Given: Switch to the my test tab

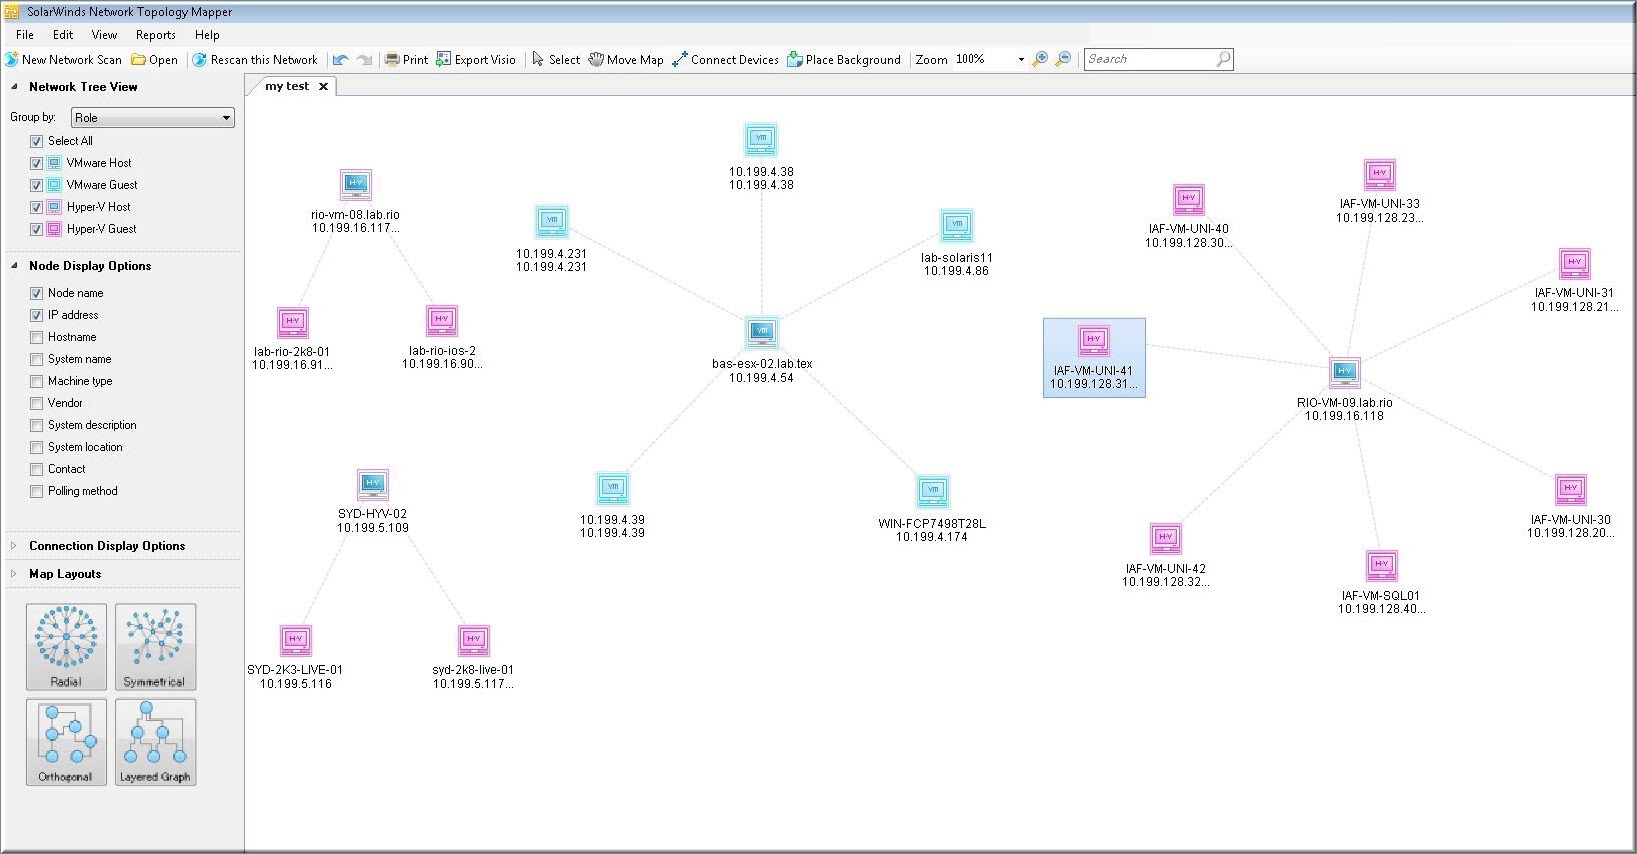Looking at the screenshot, I should coord(287,86).
